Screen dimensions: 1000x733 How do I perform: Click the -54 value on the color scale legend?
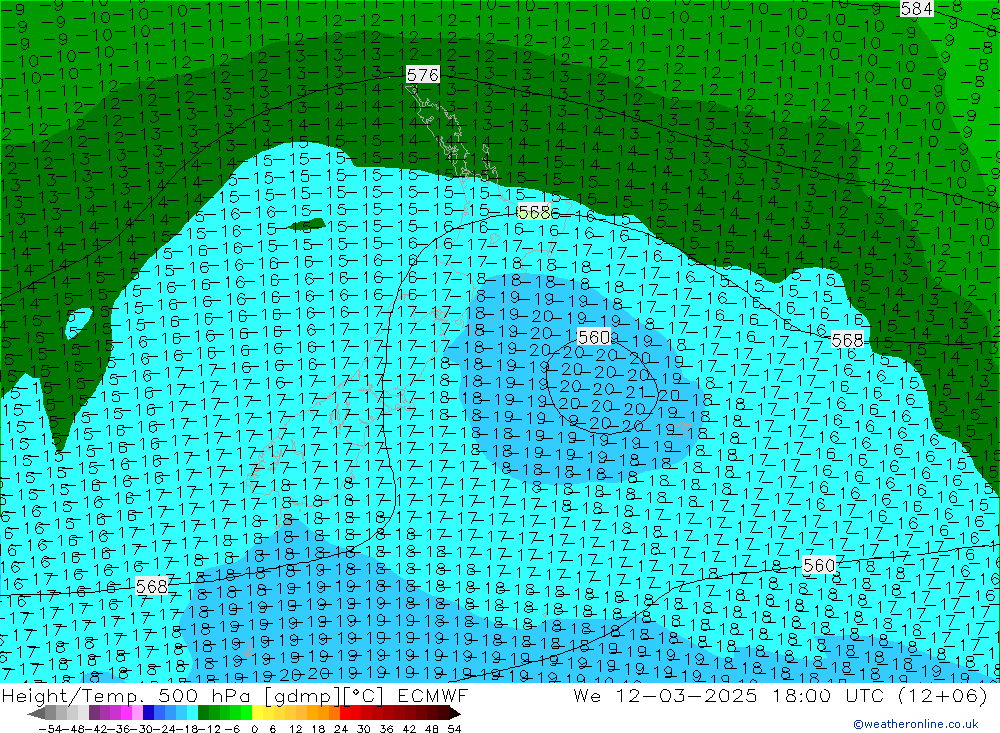pyautogui.click(x=49, y=729)
